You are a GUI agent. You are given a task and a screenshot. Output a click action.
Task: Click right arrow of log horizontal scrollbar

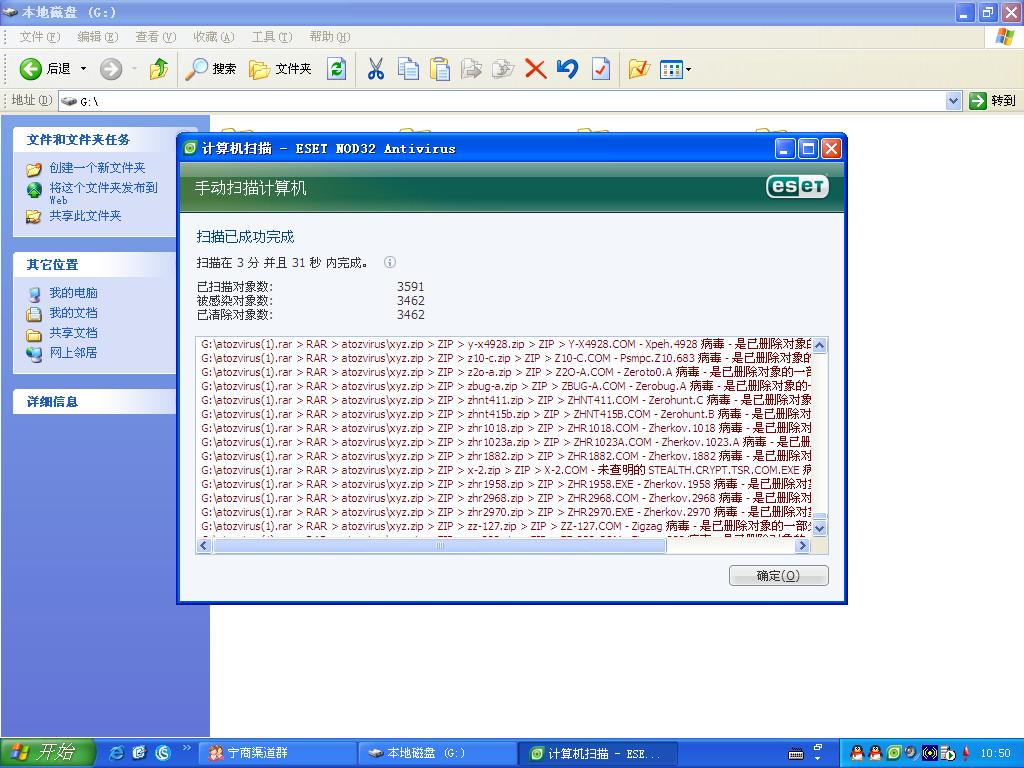coord(803,545)
